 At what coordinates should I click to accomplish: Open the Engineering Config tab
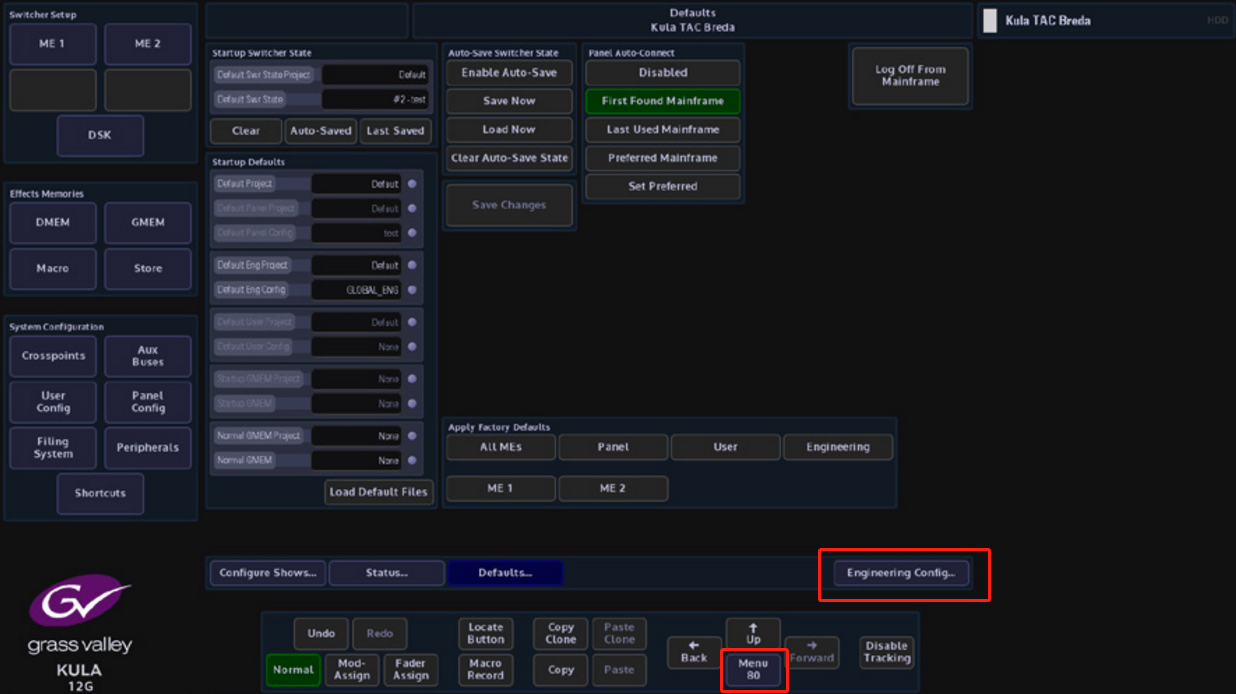click(901, 573)
